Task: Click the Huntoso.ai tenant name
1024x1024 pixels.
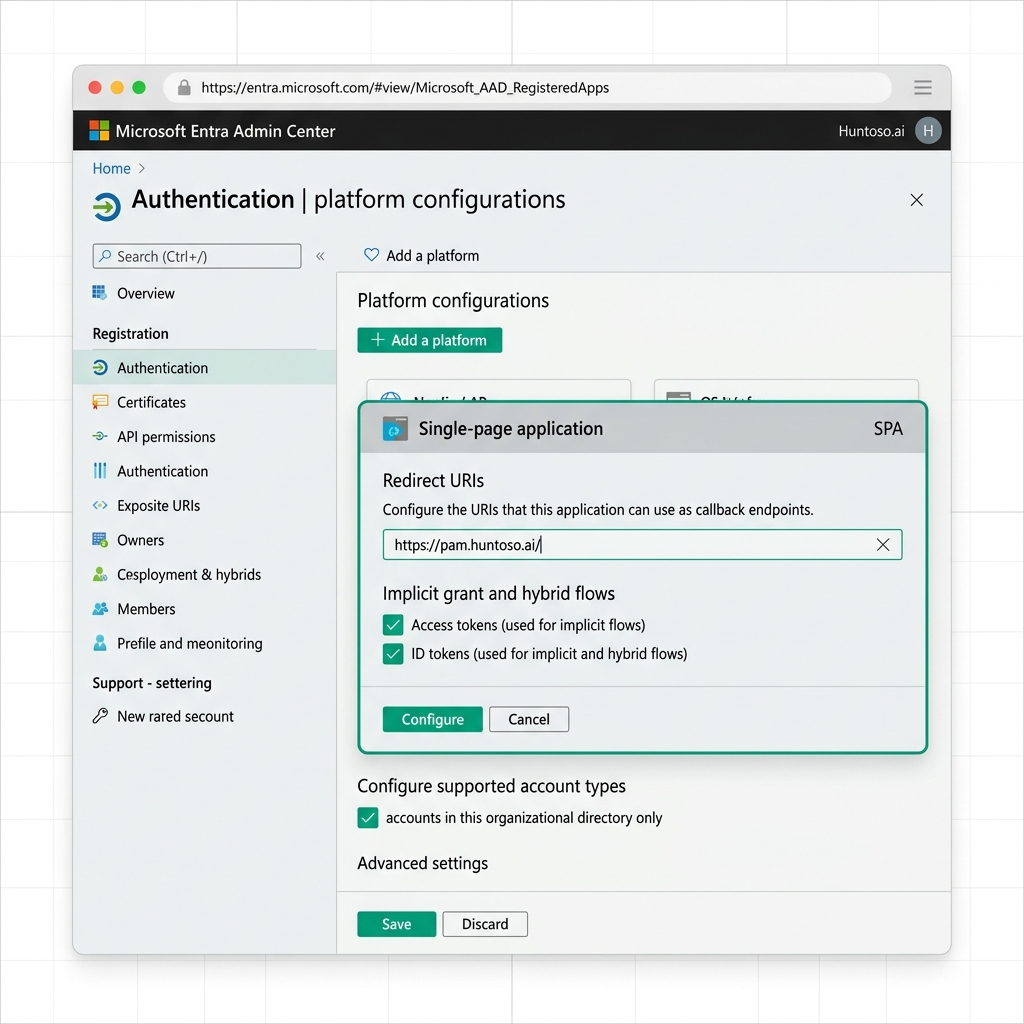Action: [x=871, y=131]
